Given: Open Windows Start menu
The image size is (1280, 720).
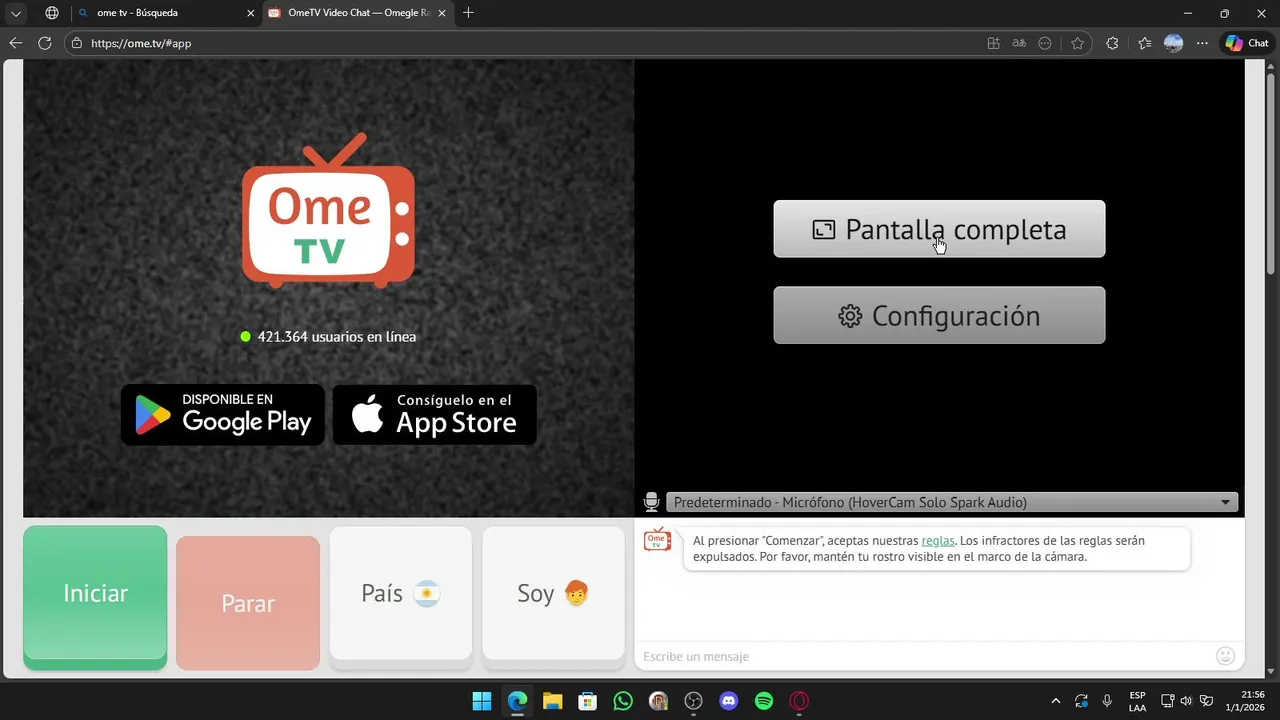Looking at the screenshot, I should (482, 701).
